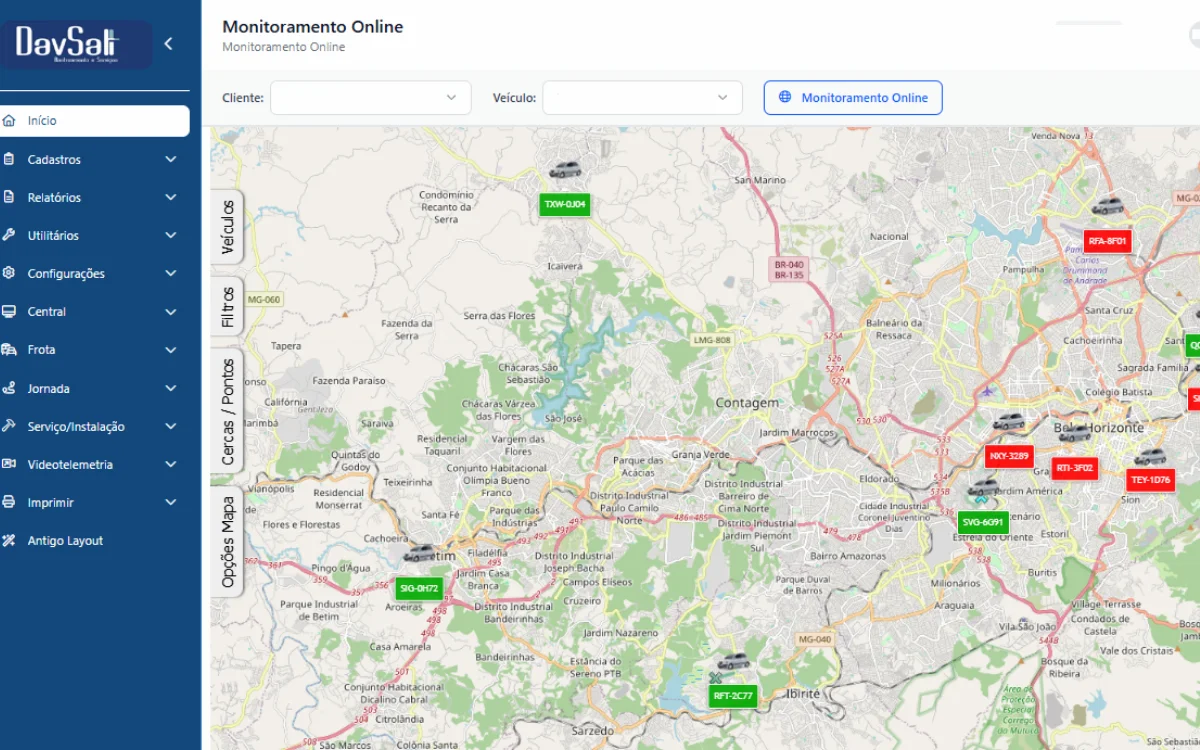Viewport: 1200px width, 750px height.
Task: Click the Sarzedo label on map
Action: 593,731
